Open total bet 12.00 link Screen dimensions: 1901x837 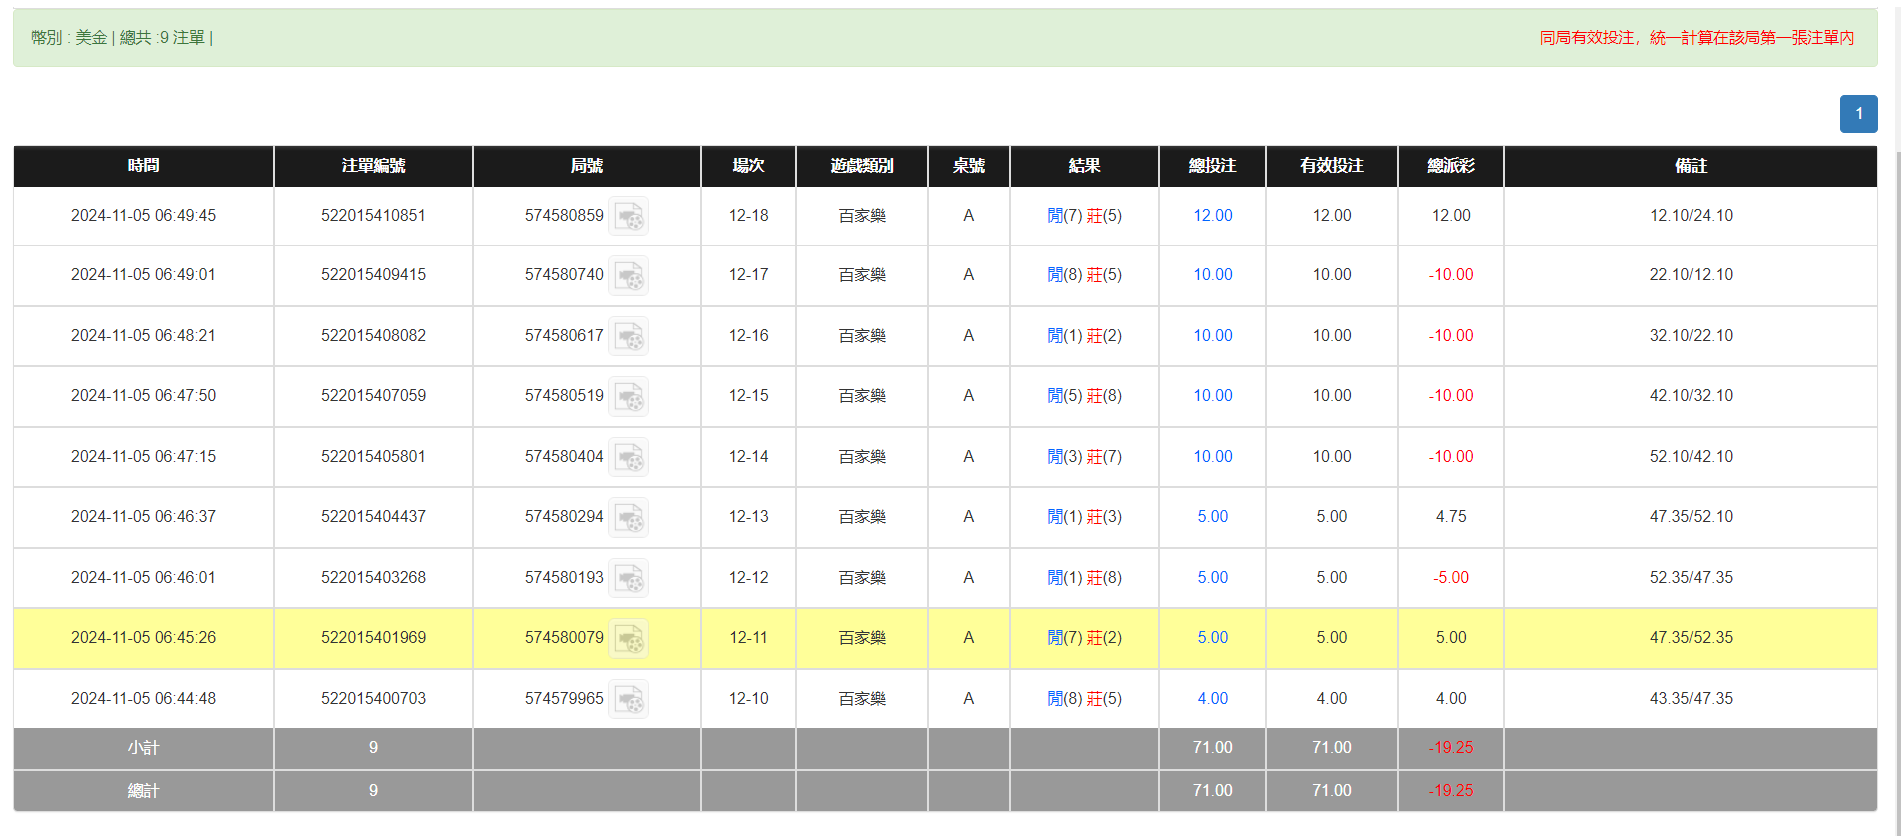coord(1212,216)
